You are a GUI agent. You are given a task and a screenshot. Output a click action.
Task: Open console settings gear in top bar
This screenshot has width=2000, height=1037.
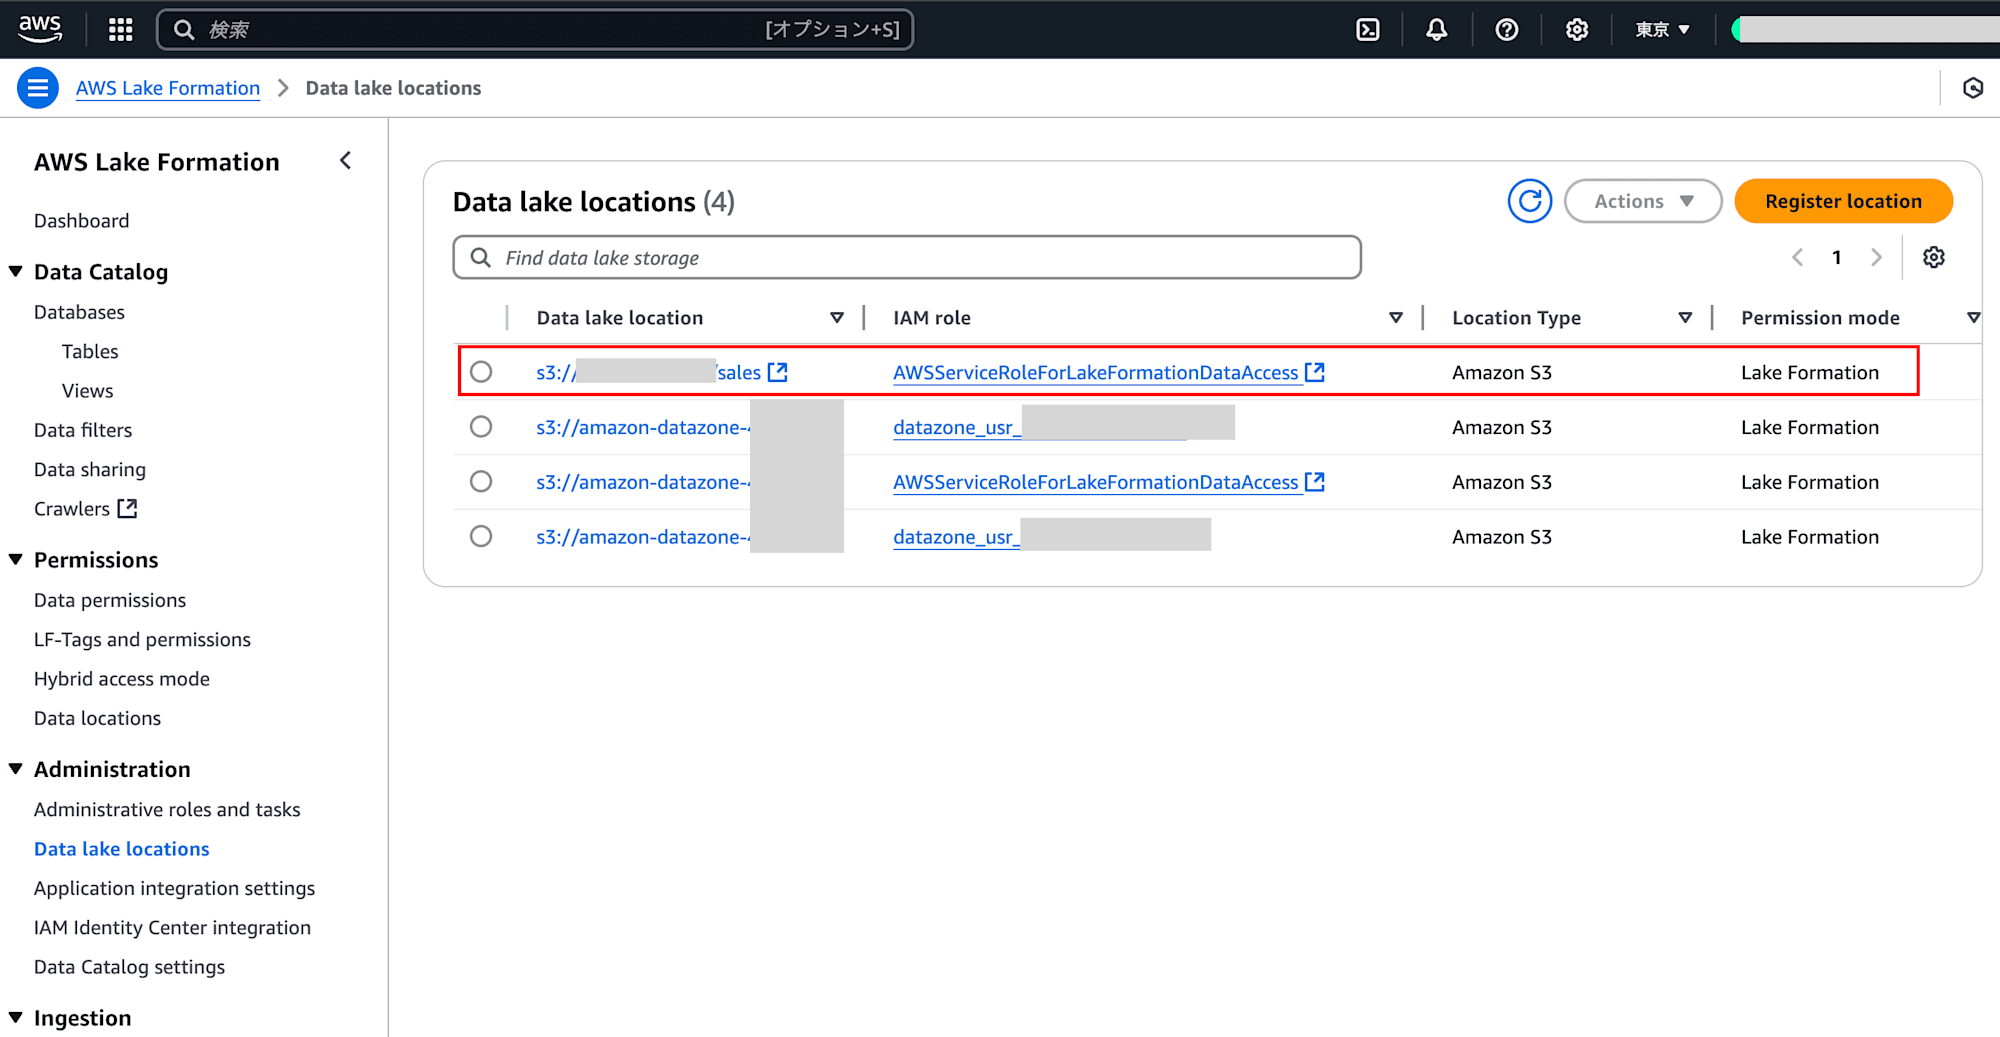(x=1576, y=30)
